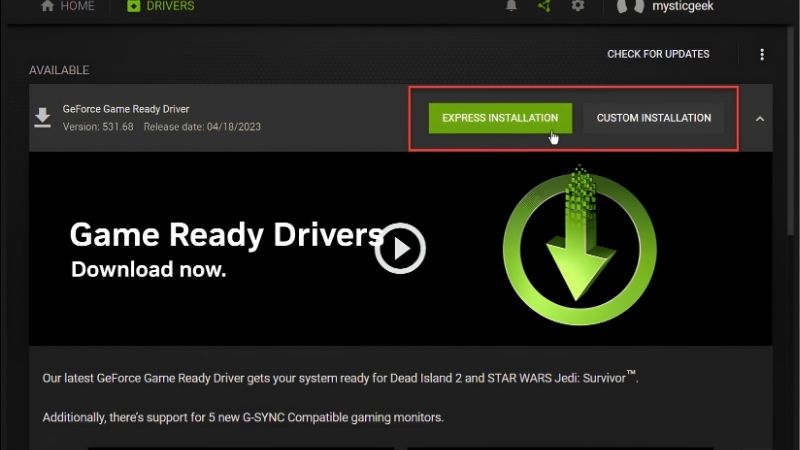Play the Game Ready Drivers video

click(400, 248)
